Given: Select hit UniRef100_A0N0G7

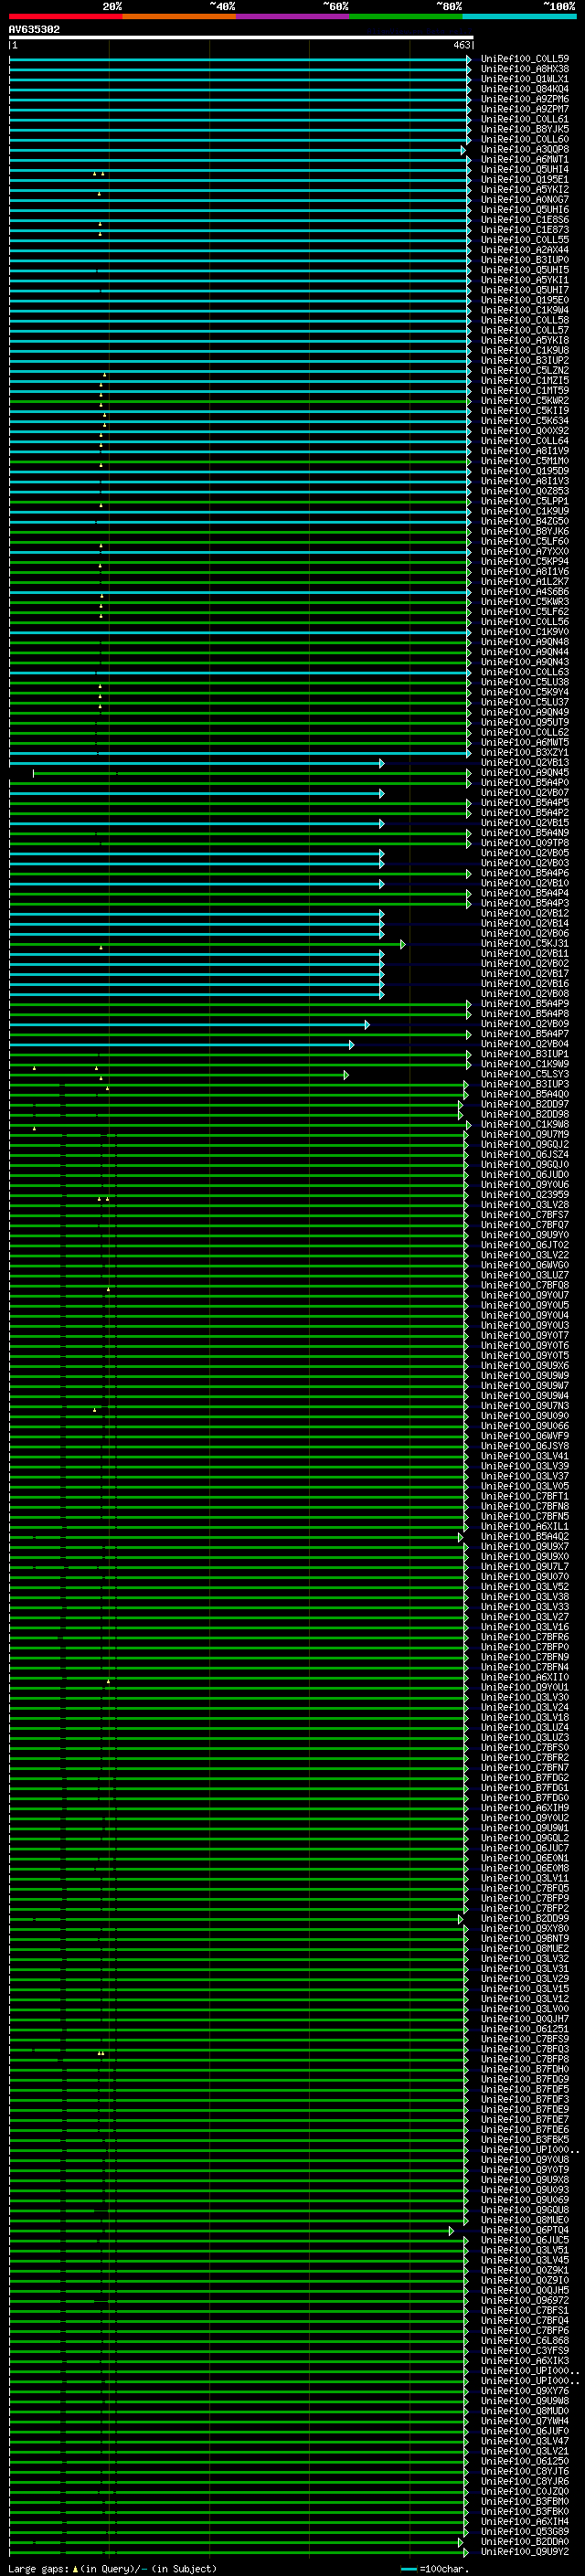Looking at the screenshot, I should [524, 199].
